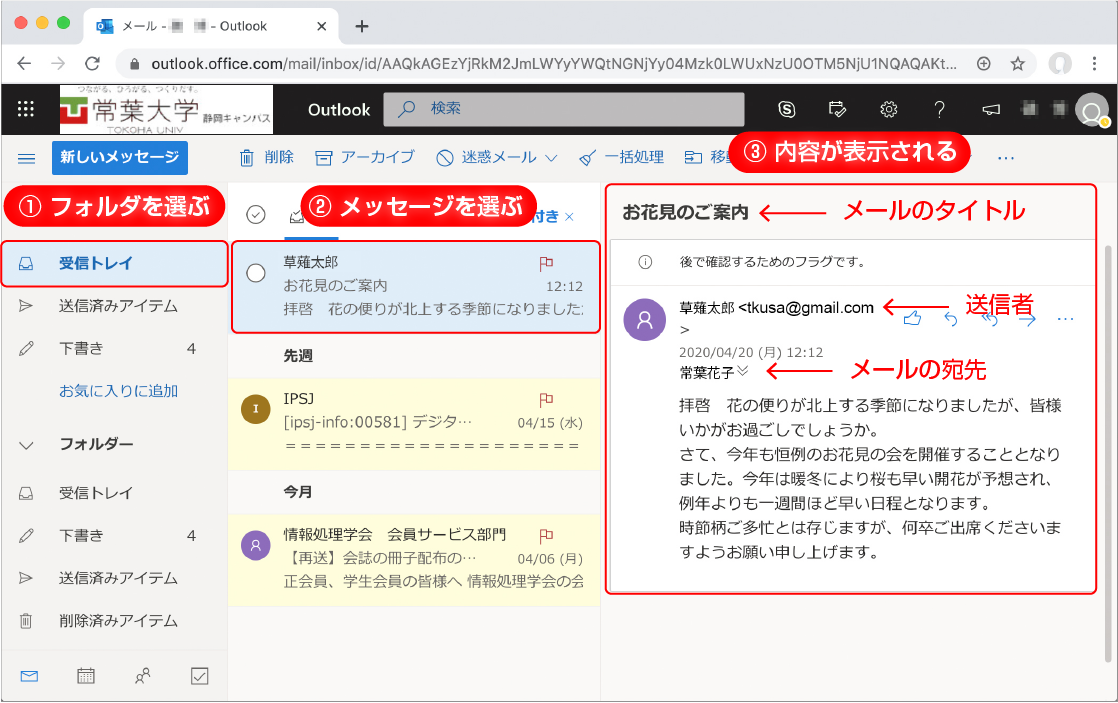The height and width of the screenshot is (703, 1118).
Task: Open the People contacts icon
Action: (142, 677)
